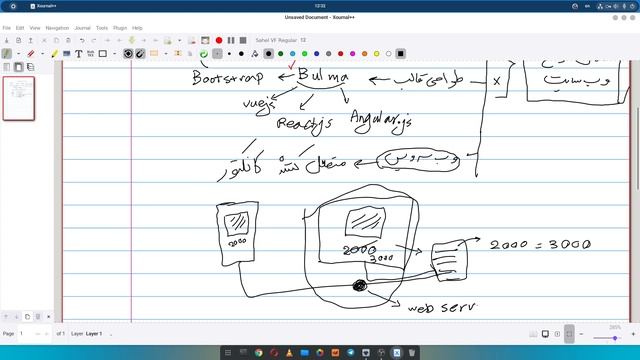This screenshot has width=640, height=360.
Task: Click the fill bucket icon
Action: [x=255, y=53]
